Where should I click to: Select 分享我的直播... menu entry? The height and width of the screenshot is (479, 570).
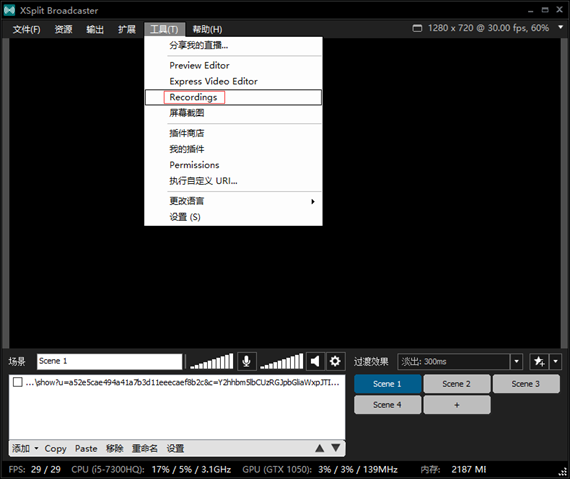(233, 45)
